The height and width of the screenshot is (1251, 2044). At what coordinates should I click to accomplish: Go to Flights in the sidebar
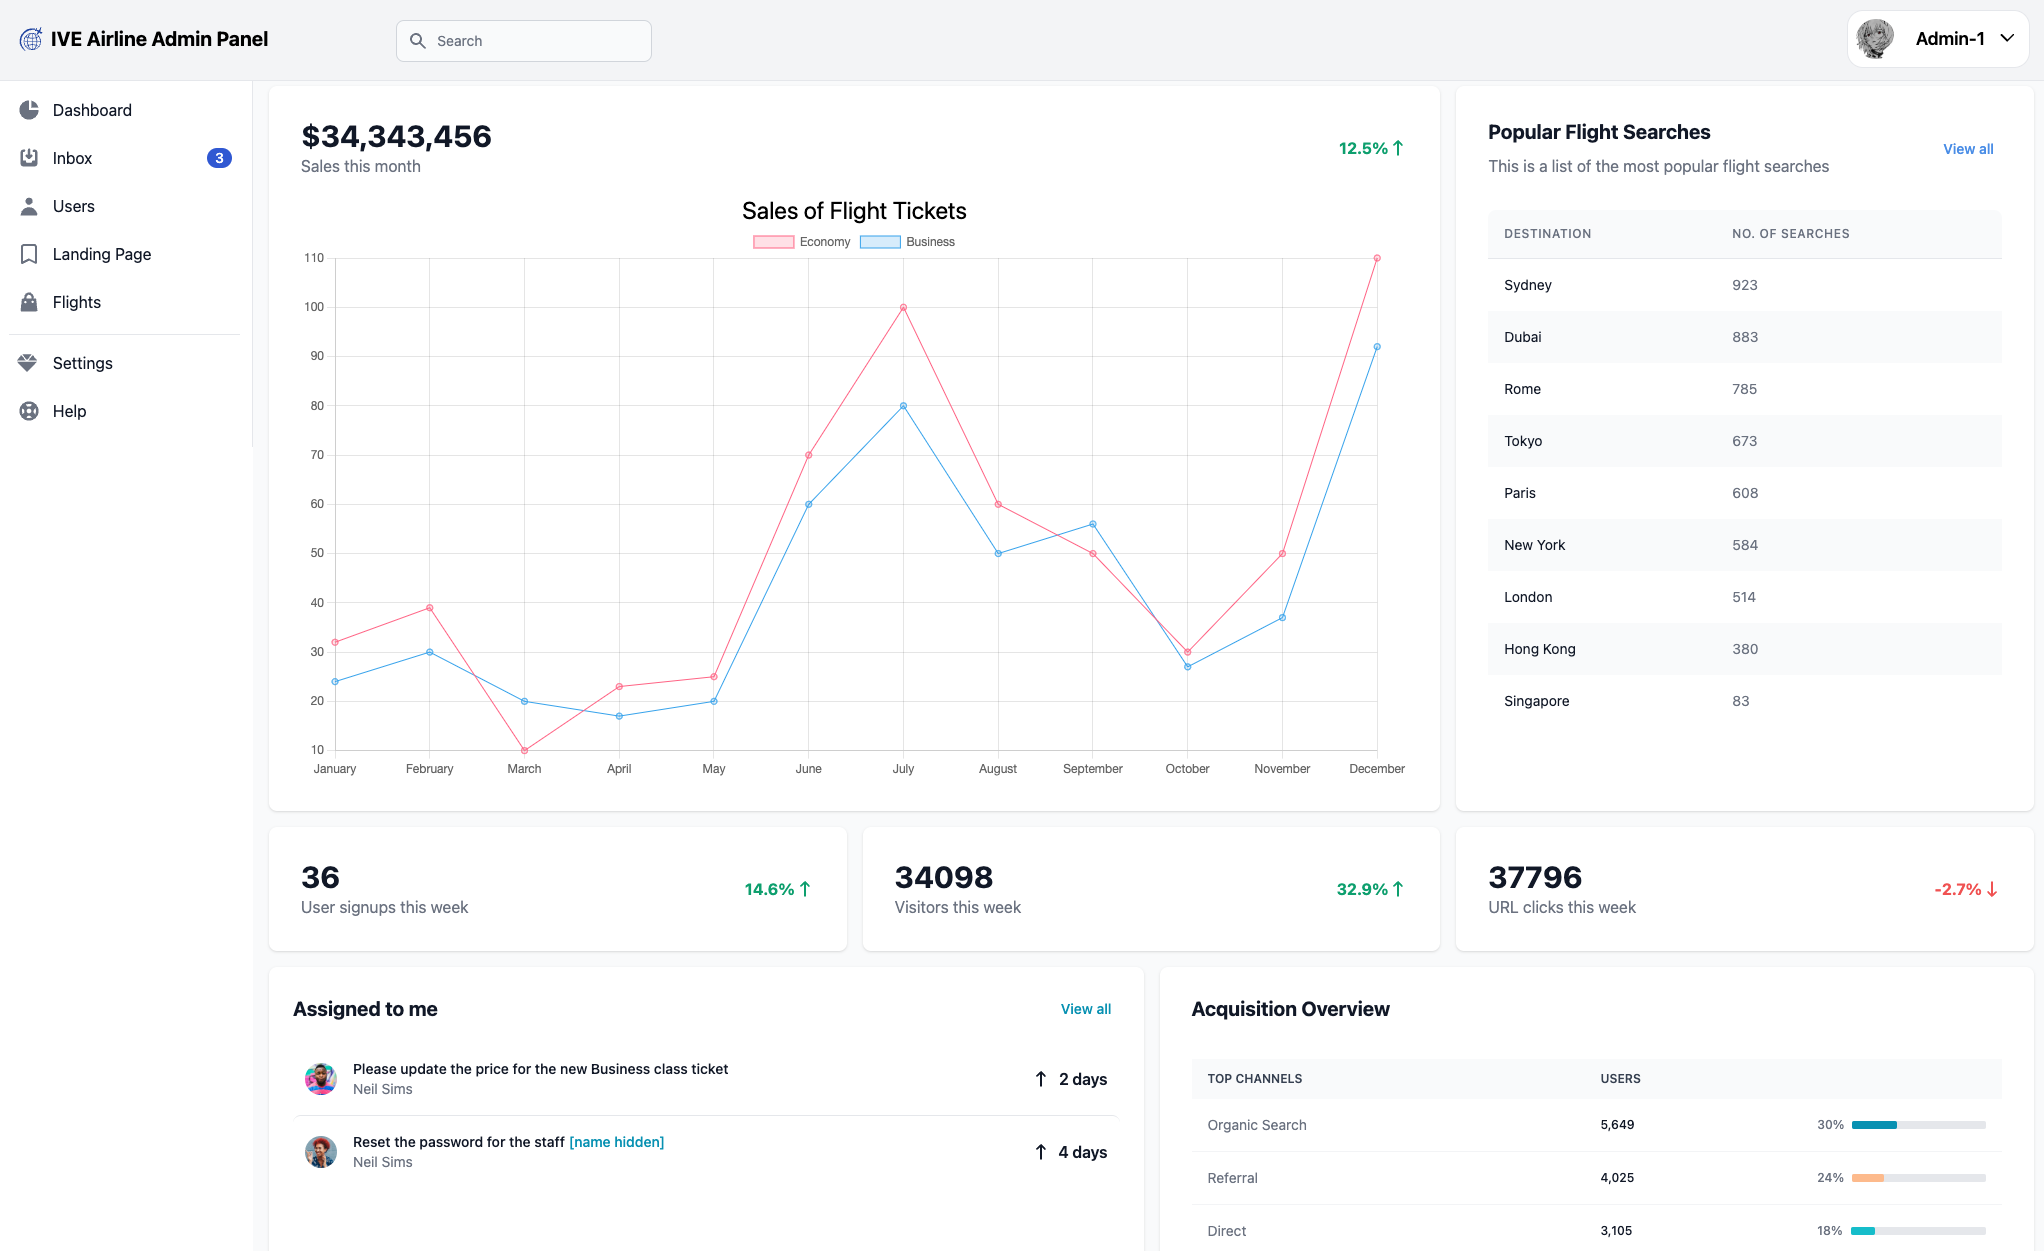click(x=77, y=302)
